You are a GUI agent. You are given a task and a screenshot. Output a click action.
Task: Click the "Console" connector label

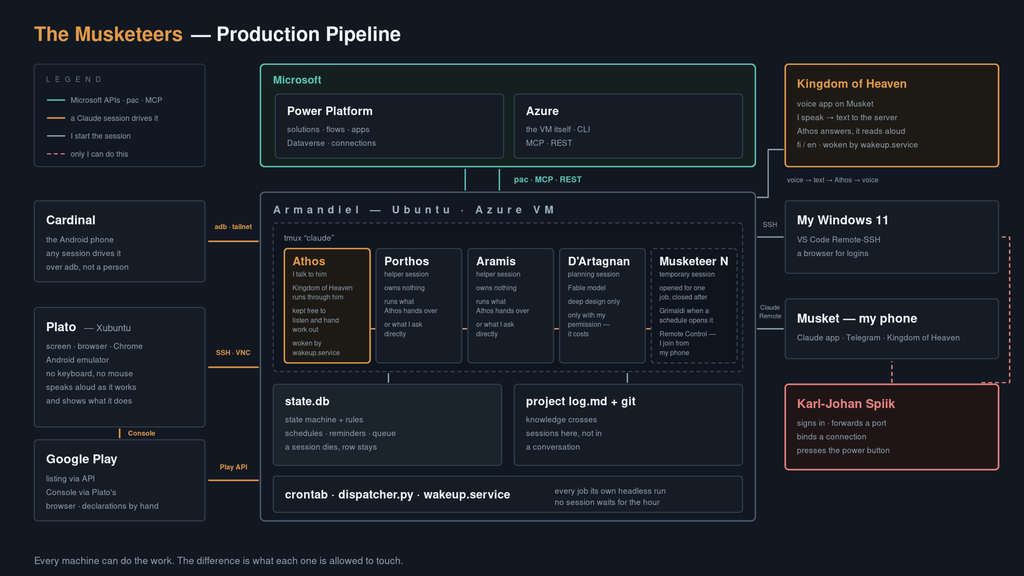141,433
